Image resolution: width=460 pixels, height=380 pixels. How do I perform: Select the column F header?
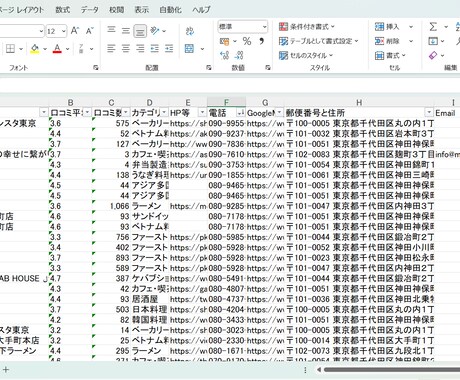227,102
